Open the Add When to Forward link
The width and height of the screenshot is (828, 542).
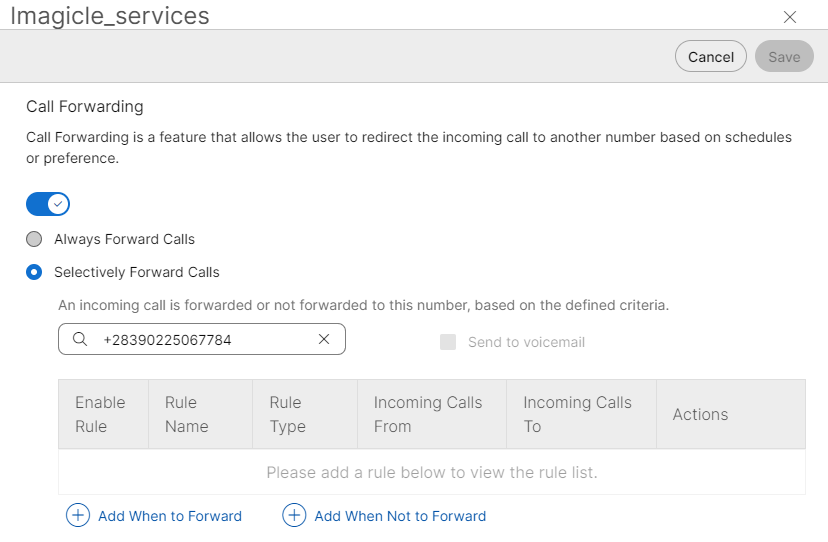tap(170, 516)
